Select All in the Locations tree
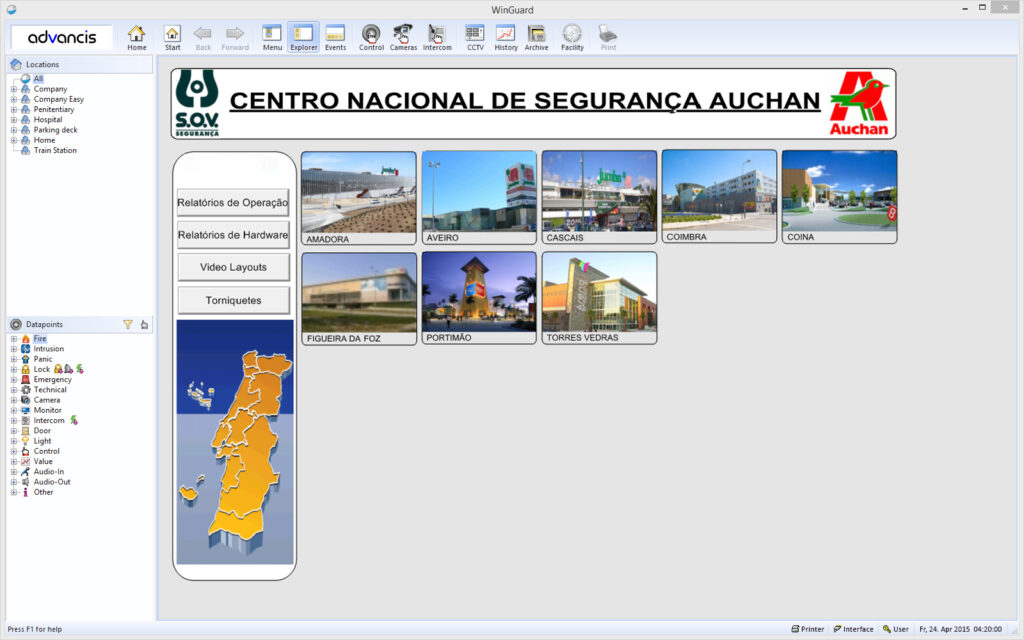The height and width of the screenshot is (640, 1024). 39,78
